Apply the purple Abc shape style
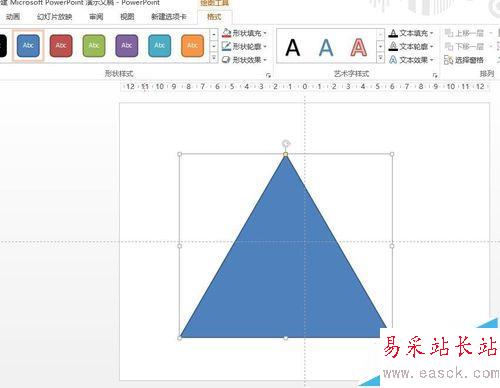The image size is (500, 388). (x=127, y=46)
